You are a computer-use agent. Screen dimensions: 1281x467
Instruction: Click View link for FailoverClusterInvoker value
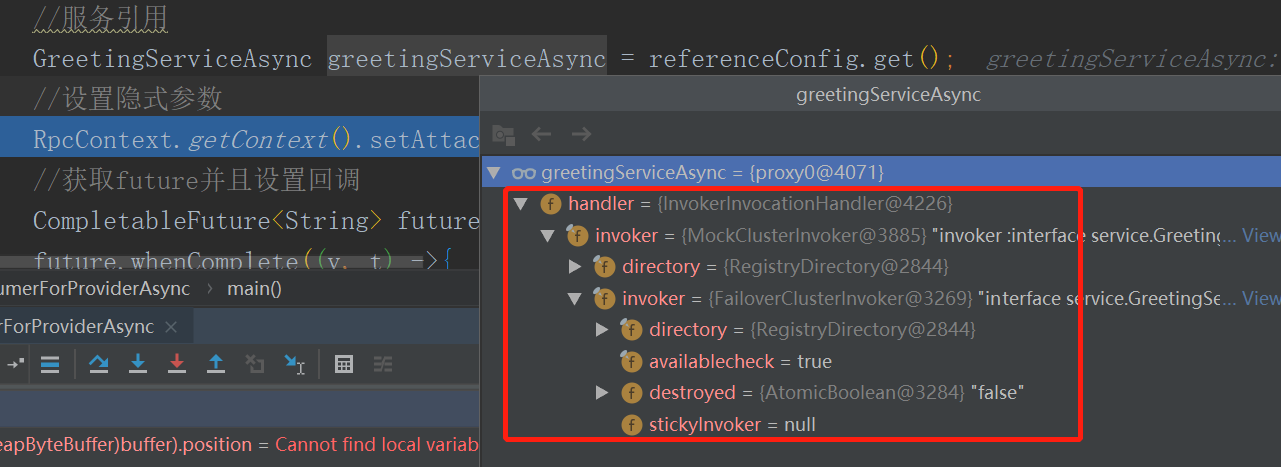click(1260, 298)
